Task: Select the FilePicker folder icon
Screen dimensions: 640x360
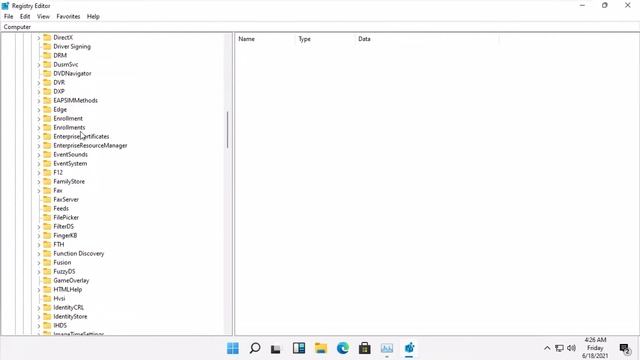Action: click(47, 217)
